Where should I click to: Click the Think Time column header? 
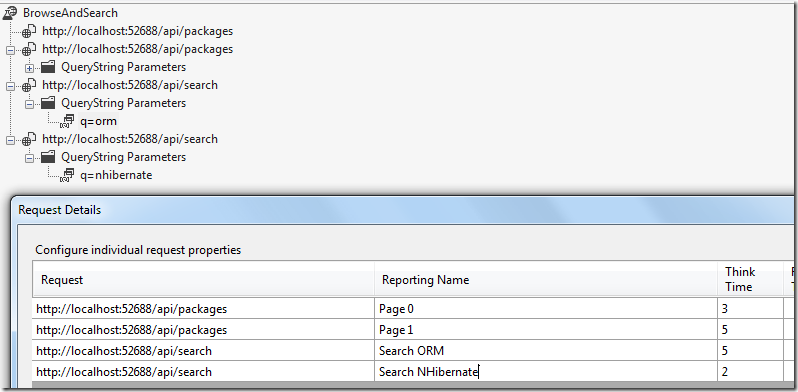[751, 279]
